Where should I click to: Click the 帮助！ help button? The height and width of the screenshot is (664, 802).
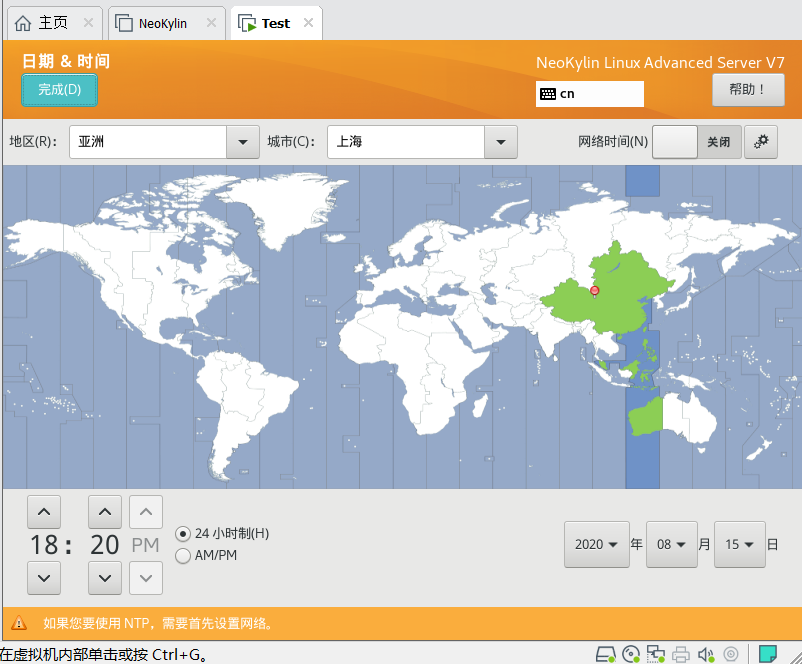(x=748, y=90)
